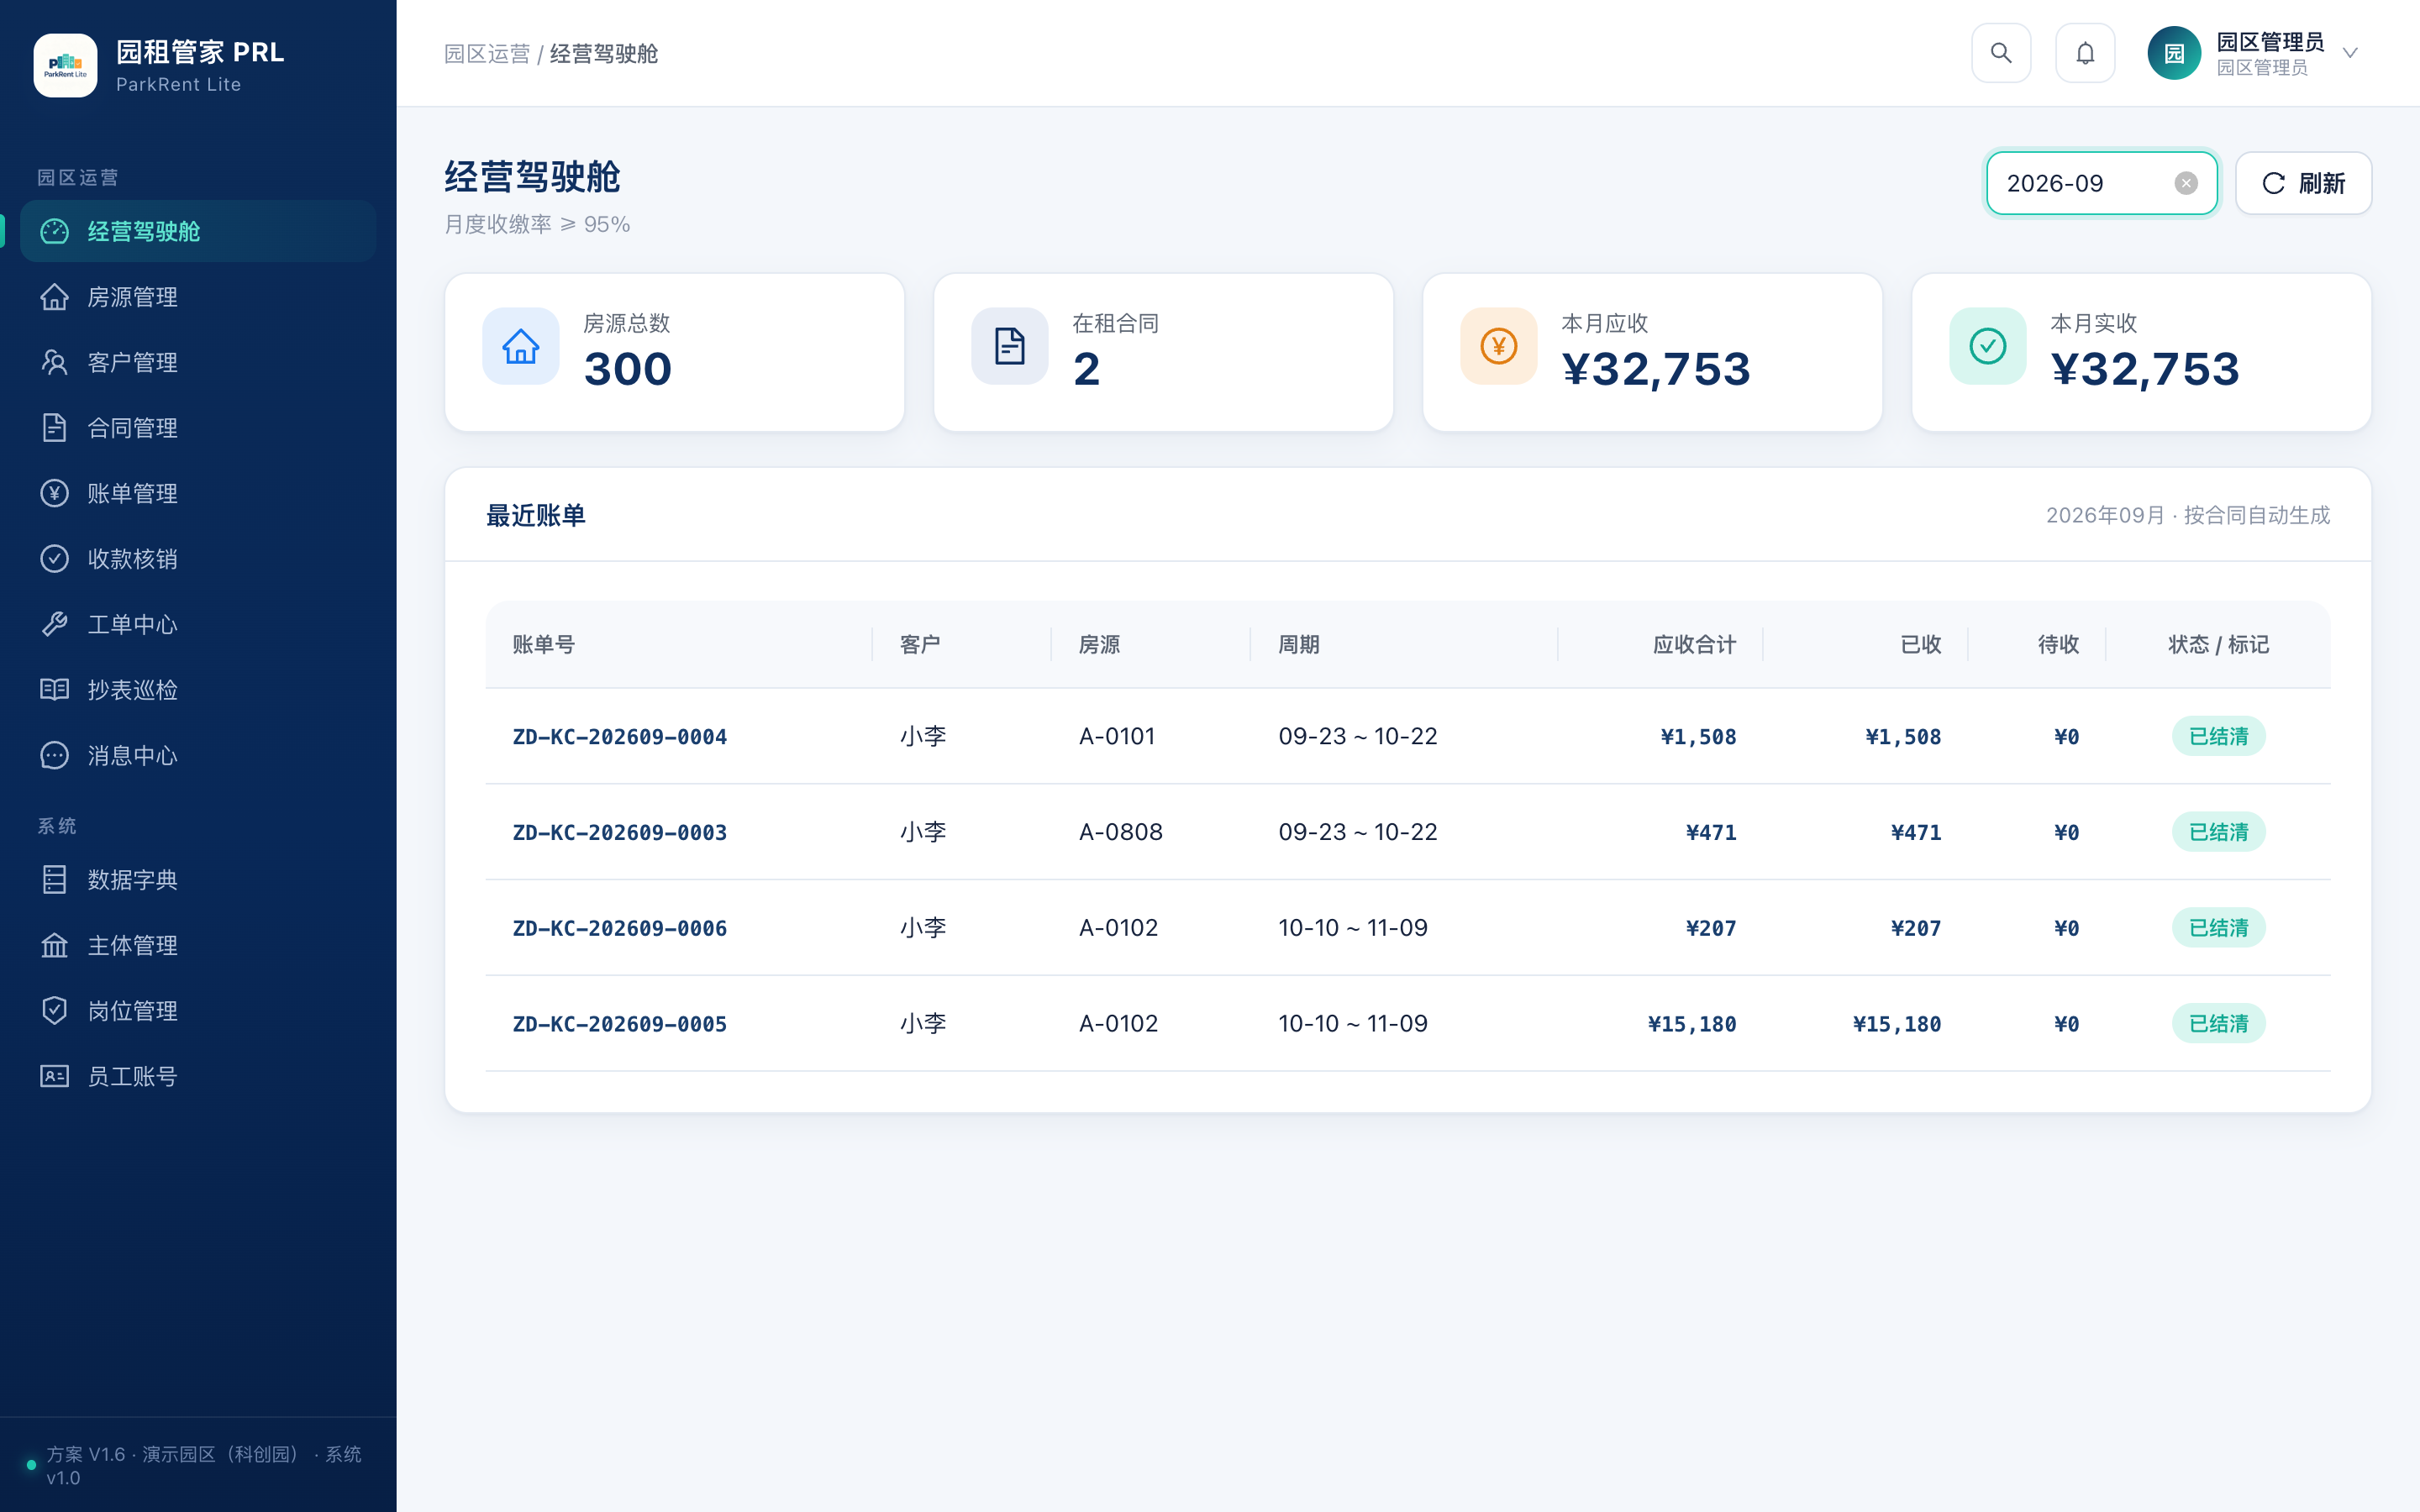
Task: Open 数据字典 menu item
Action: click(x=198, y=879)
